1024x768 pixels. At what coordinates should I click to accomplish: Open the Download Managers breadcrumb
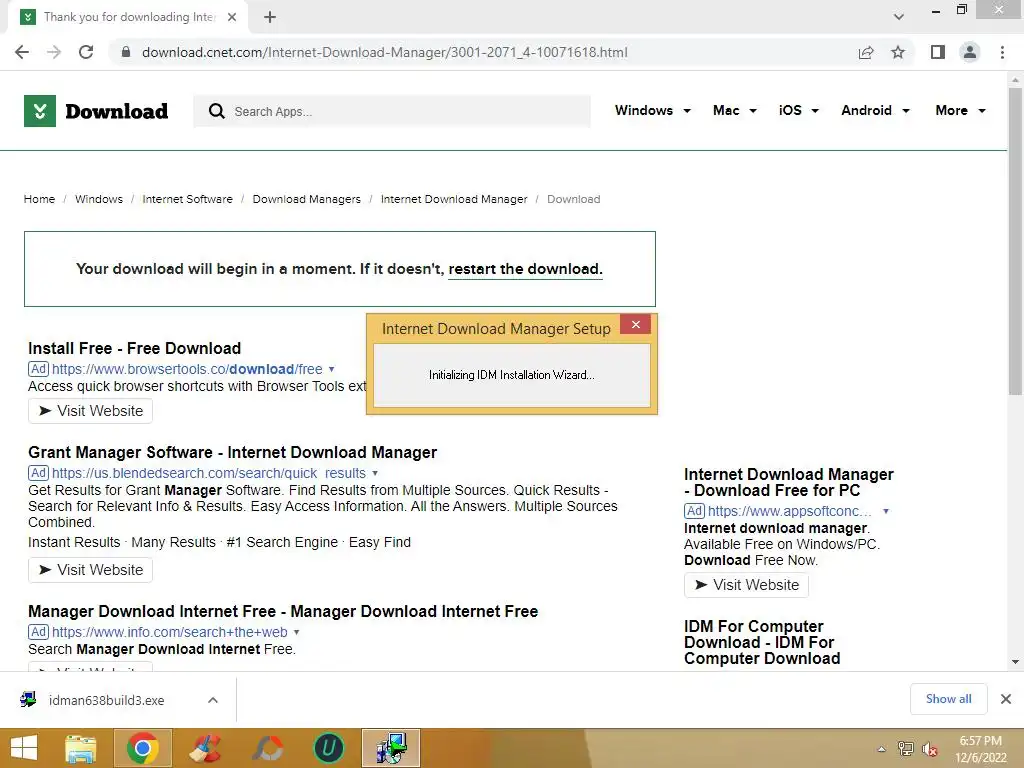click(306, 199)
